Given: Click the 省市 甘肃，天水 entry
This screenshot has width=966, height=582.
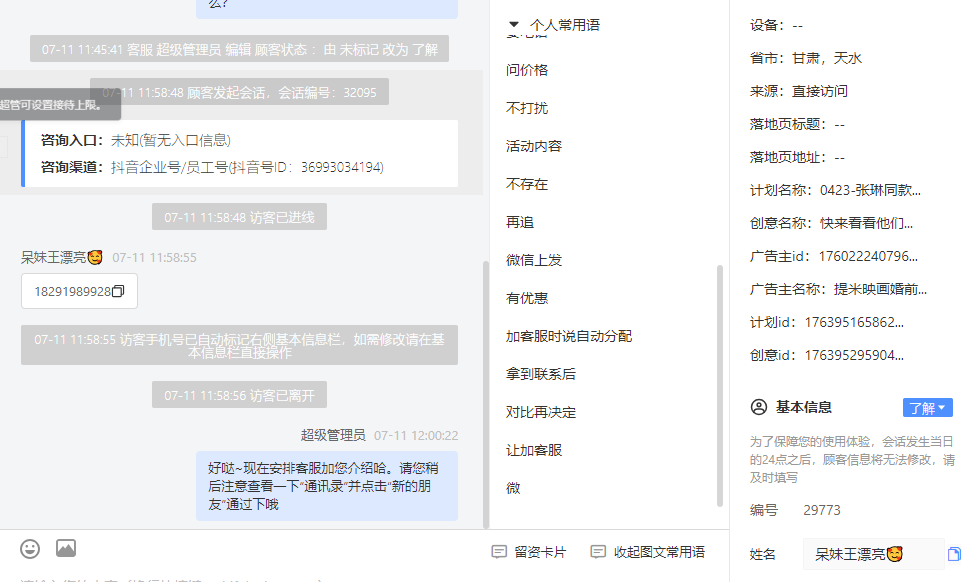Looking at the screenshot, I should tap(806, 59).
